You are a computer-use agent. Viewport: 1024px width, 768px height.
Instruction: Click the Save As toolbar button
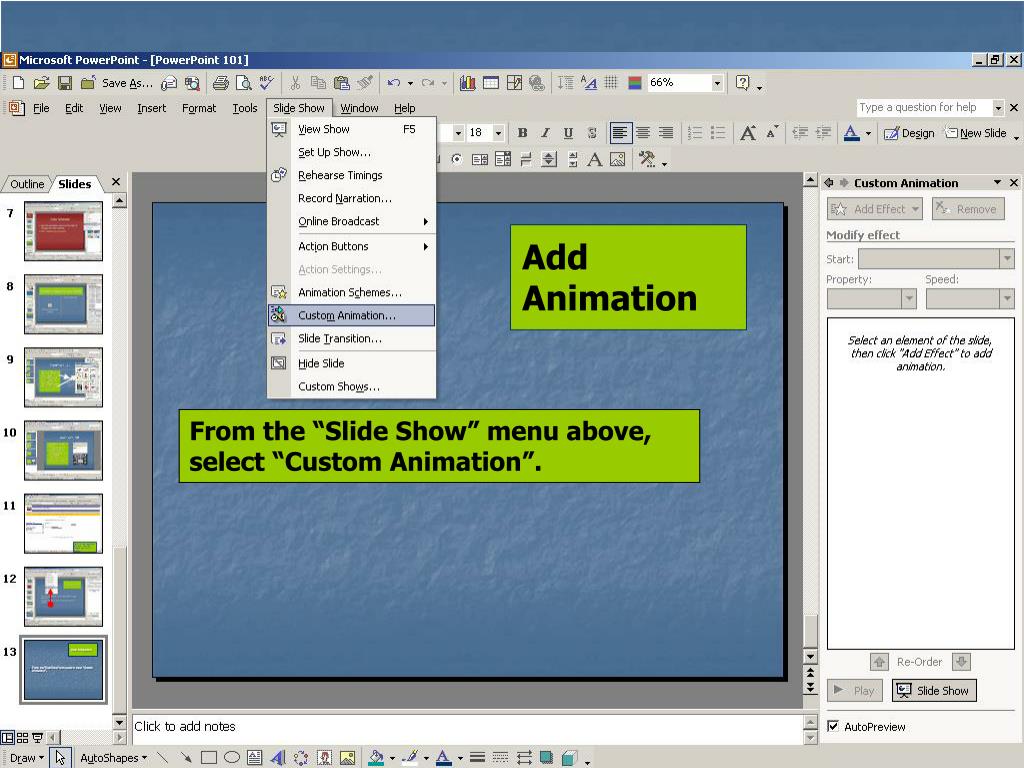click(117, 83)
